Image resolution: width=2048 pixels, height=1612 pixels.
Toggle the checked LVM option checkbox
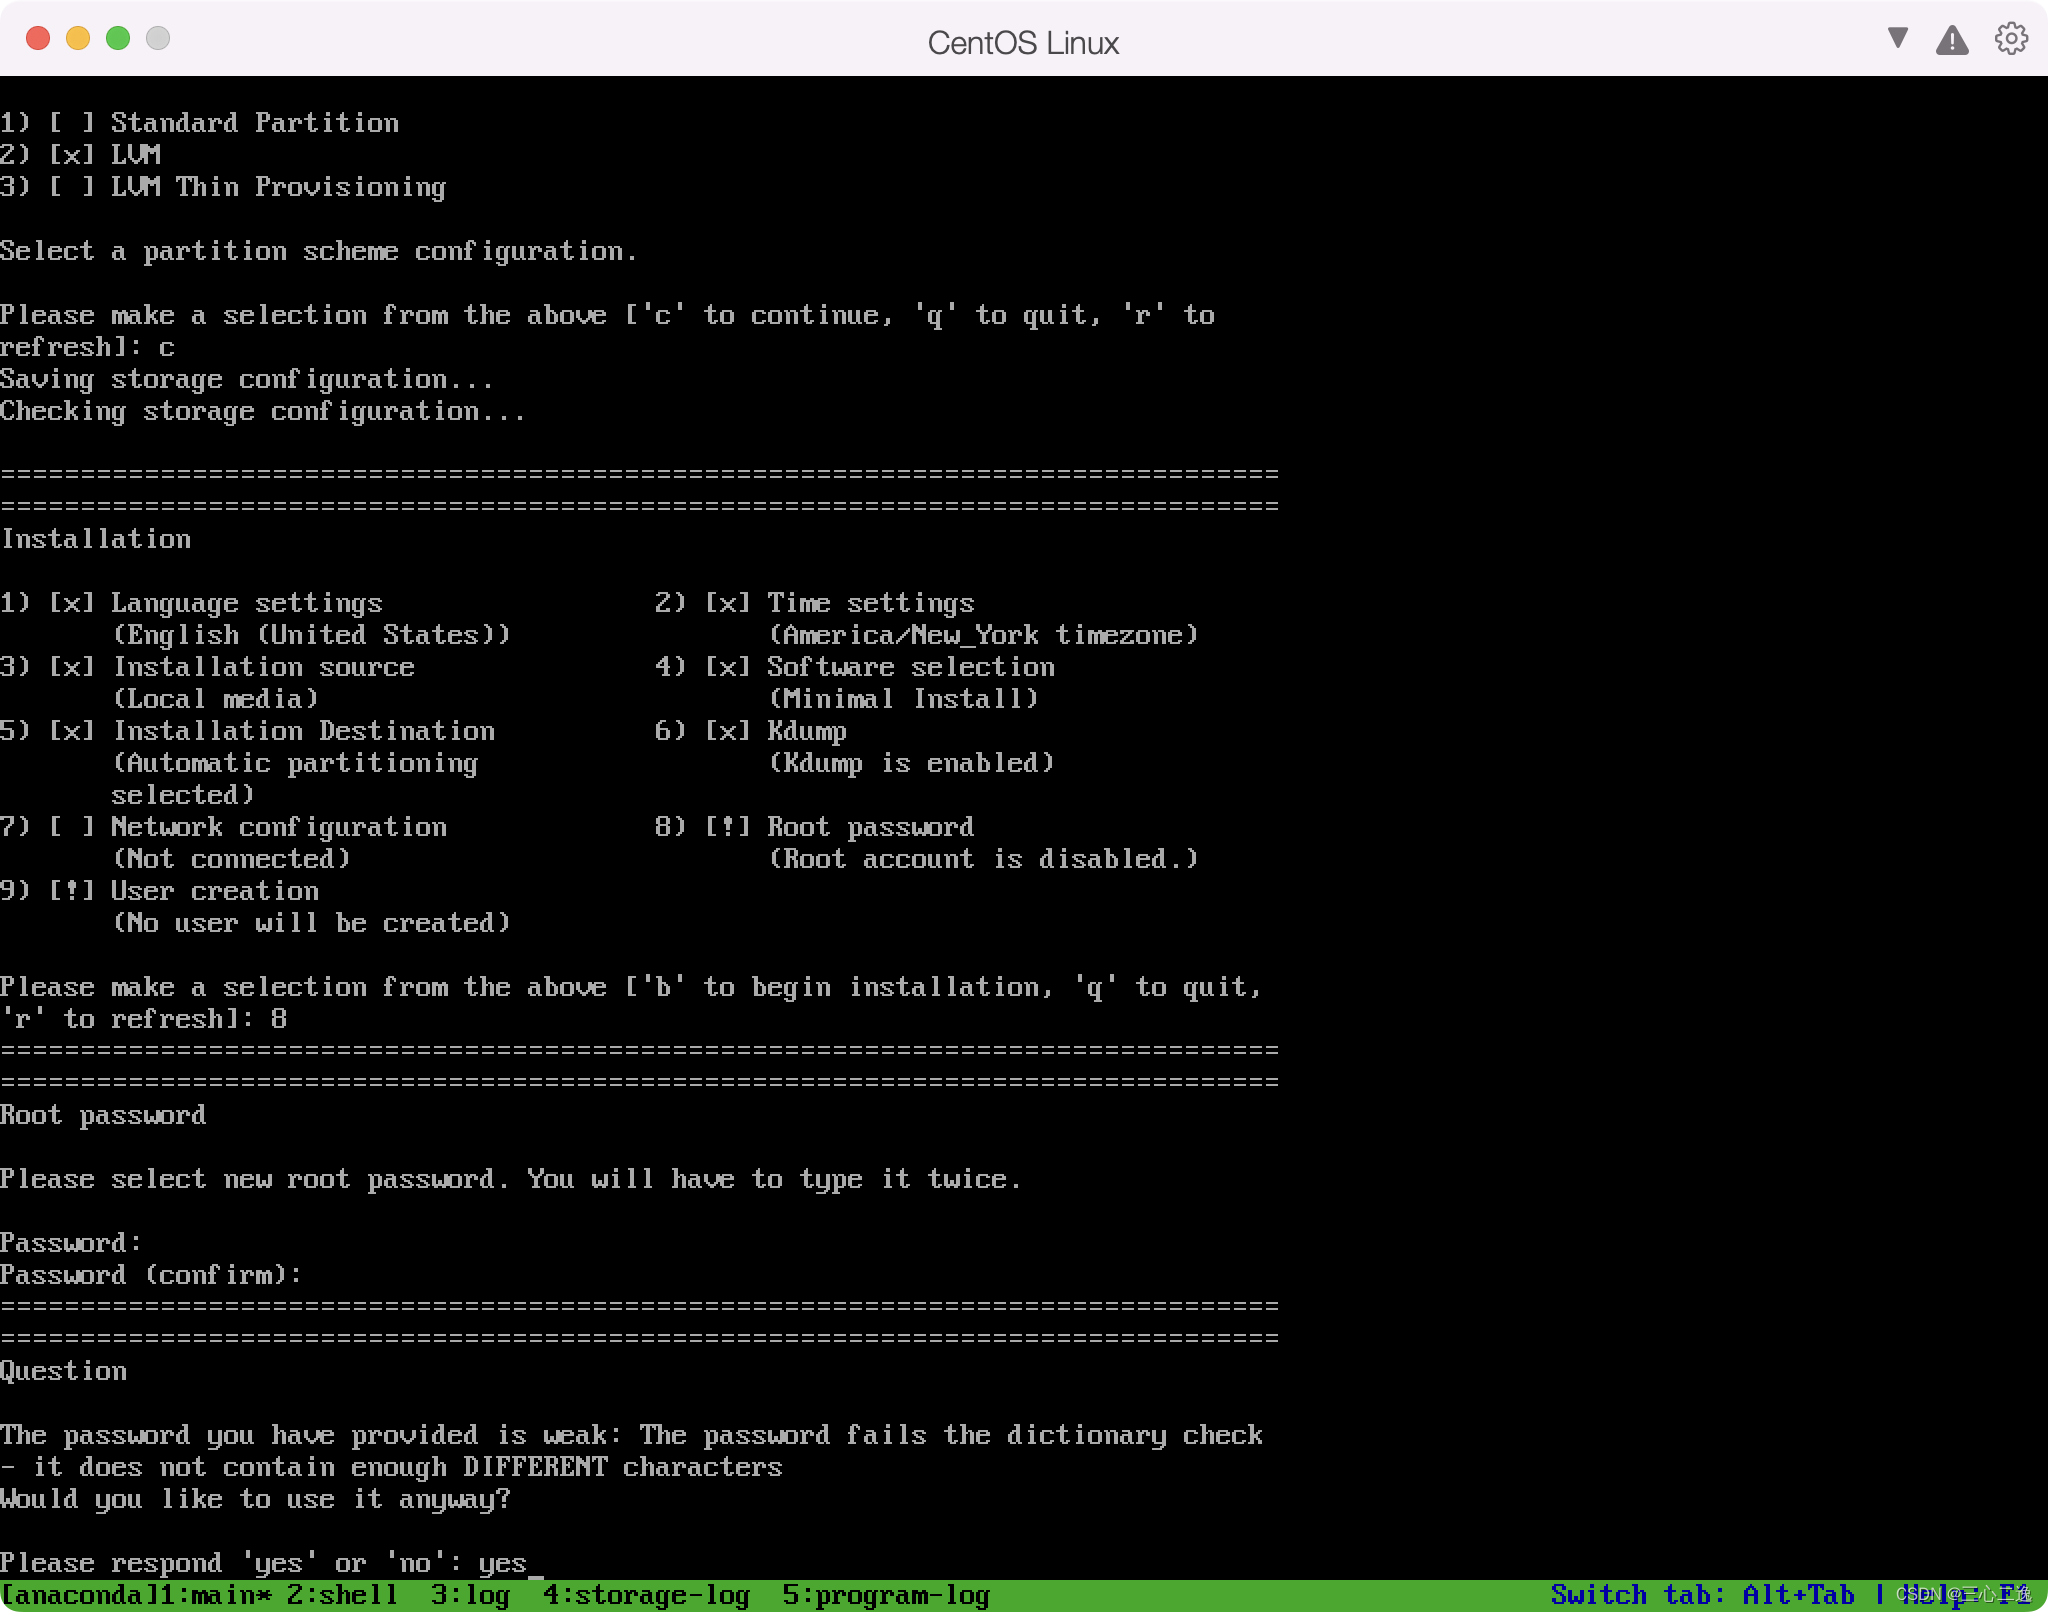pyautogui.click(x=72, y=155)
